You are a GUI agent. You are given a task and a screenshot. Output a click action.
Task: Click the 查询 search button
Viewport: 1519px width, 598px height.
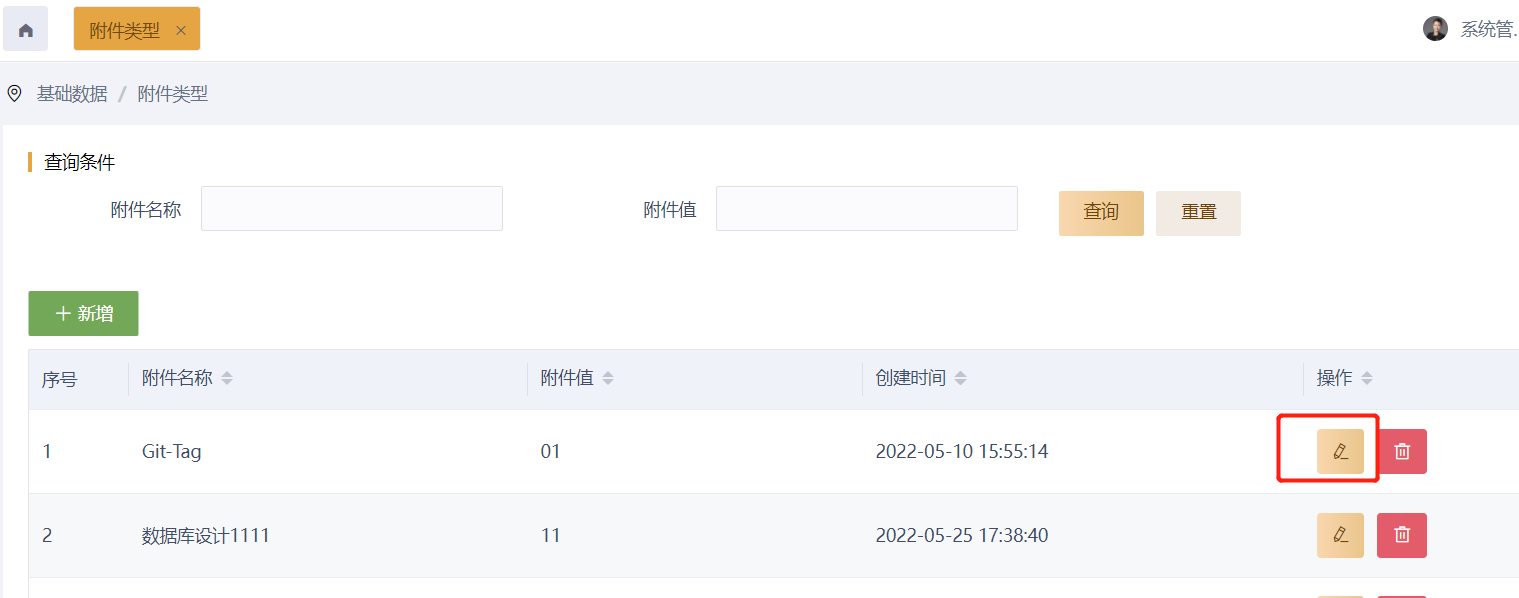pos(1101,213)
